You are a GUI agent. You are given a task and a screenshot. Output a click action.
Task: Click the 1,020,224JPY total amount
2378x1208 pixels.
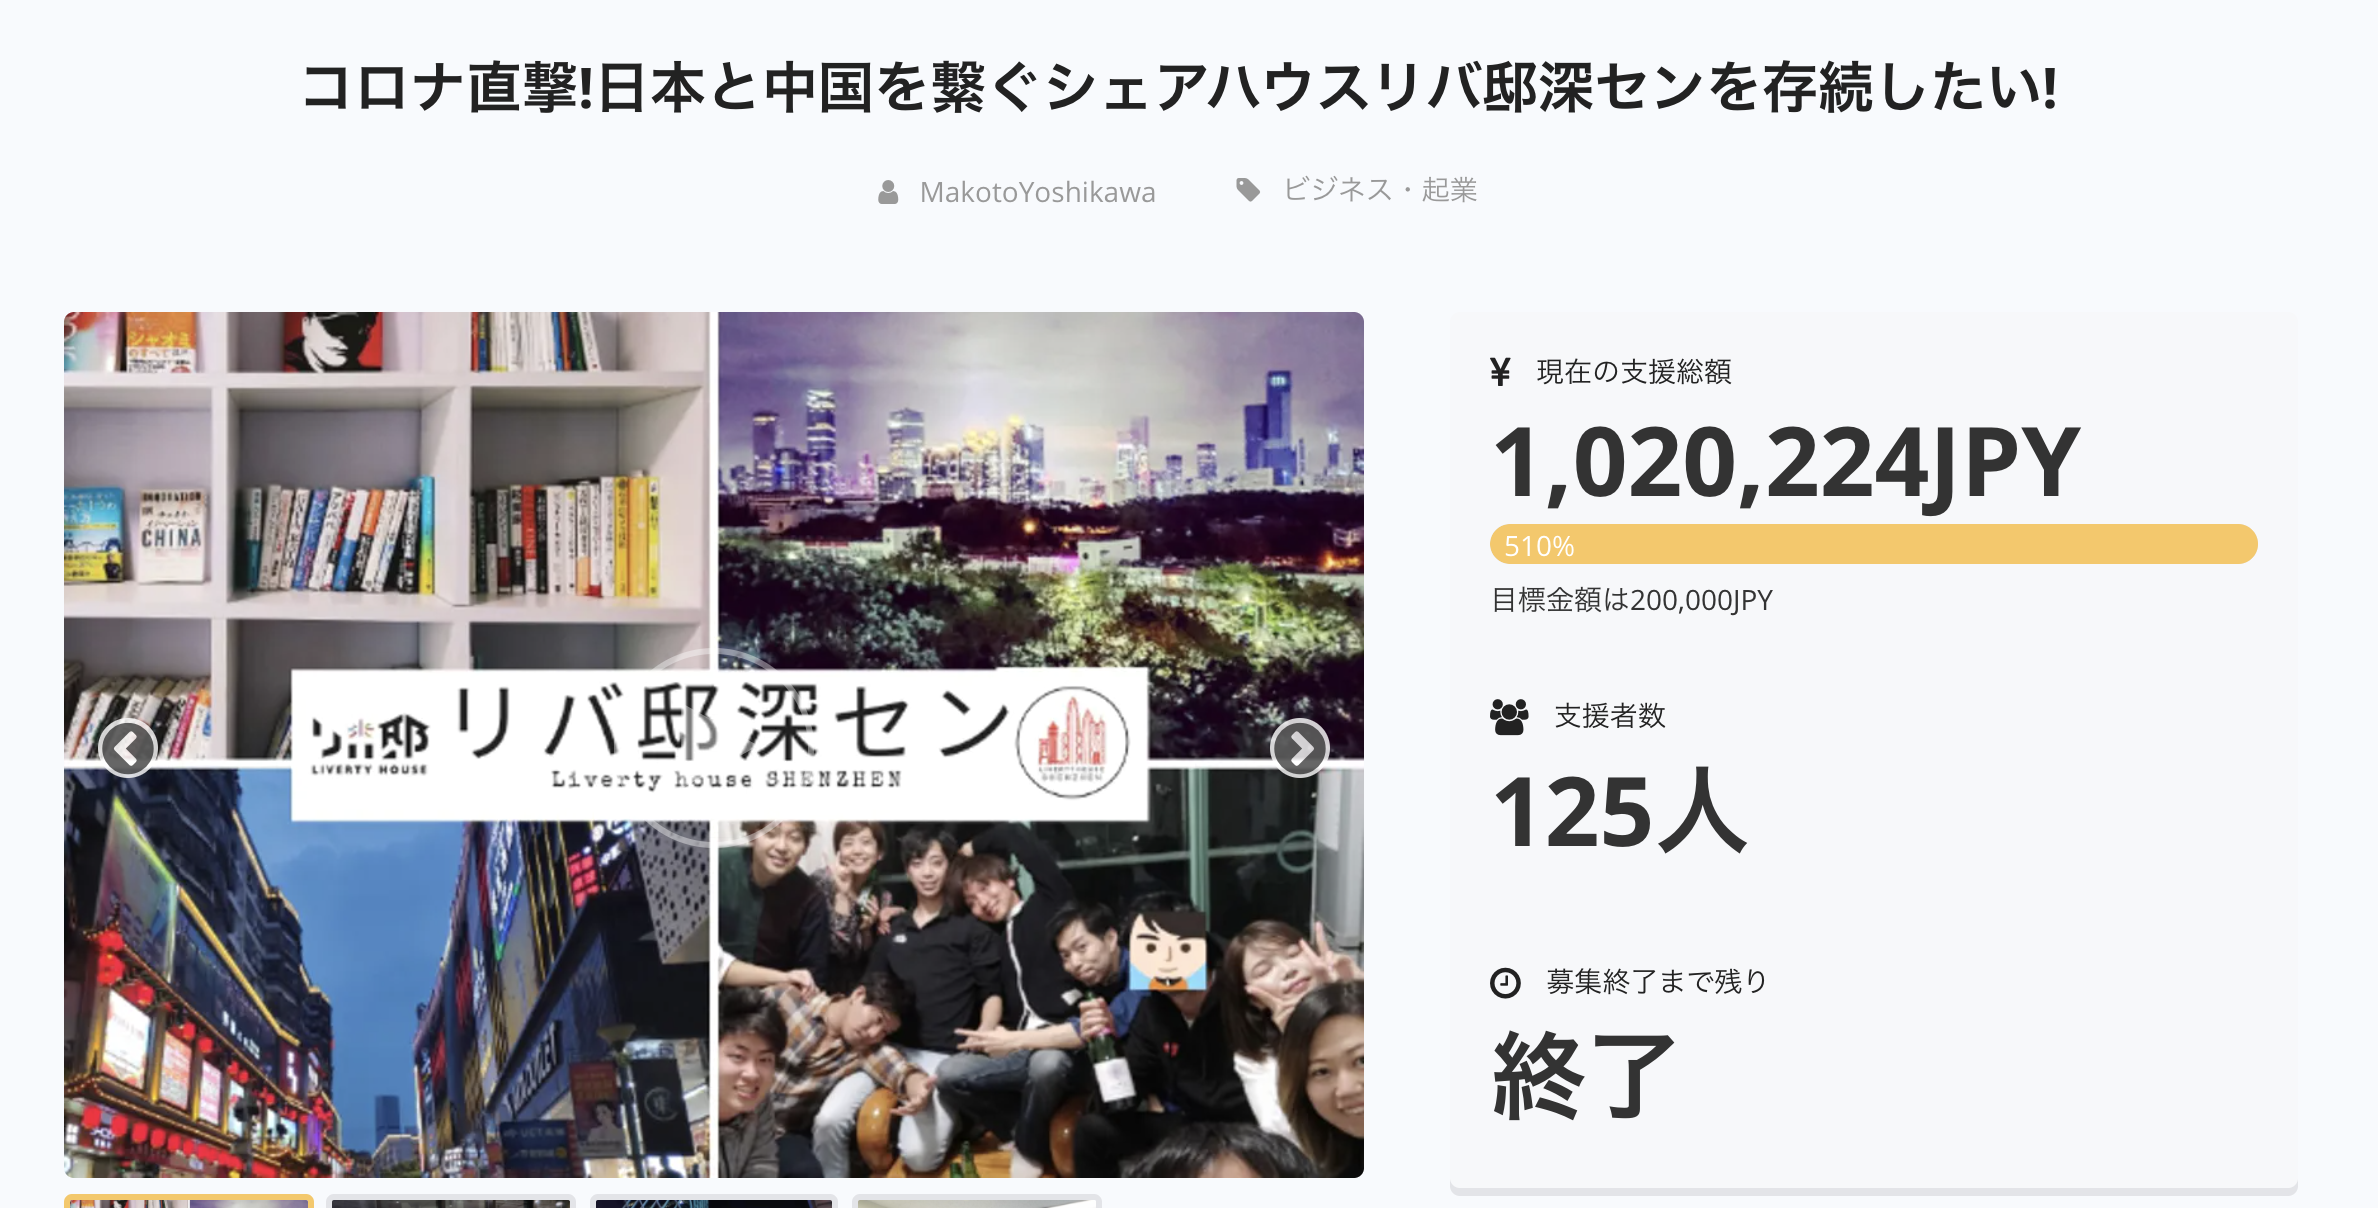click(1786, 463)
